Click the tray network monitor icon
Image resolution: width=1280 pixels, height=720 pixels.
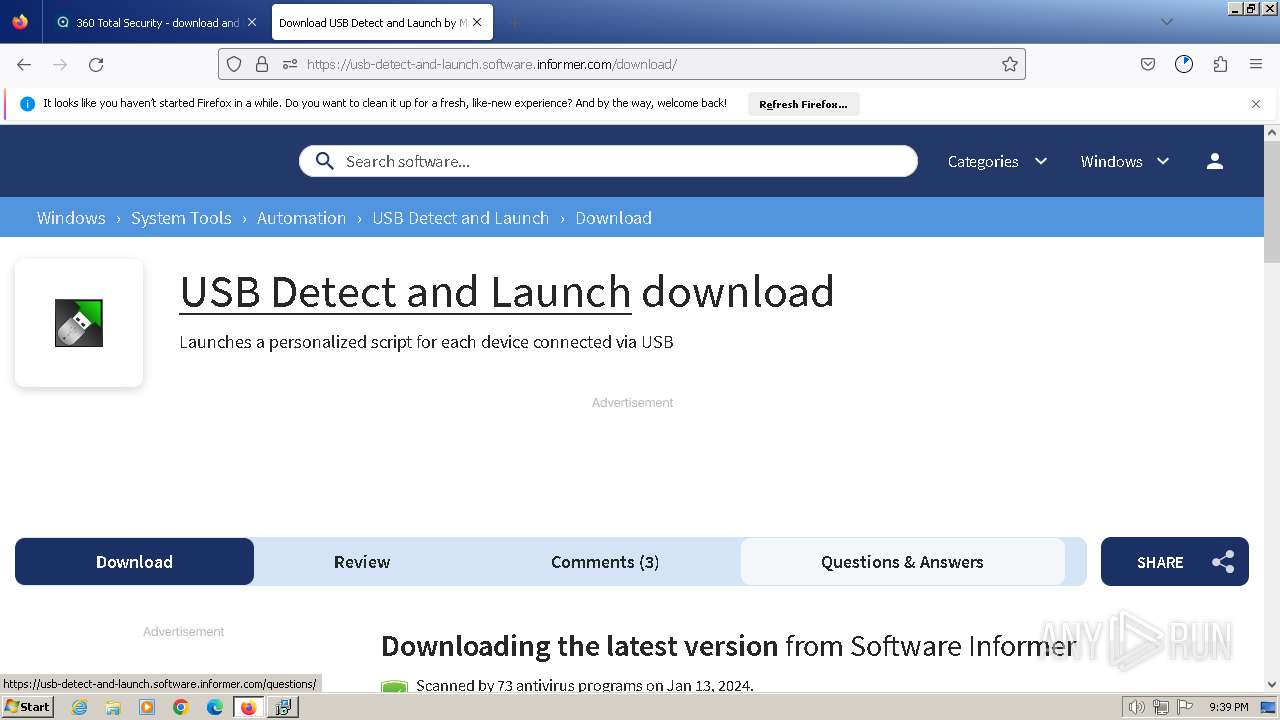pyautogui.click(x=1161, y=707)
